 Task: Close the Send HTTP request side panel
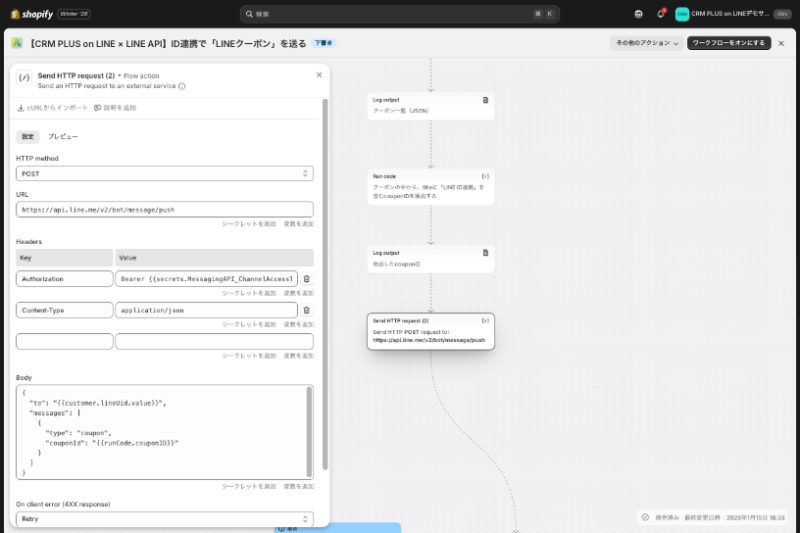point(319,75)
